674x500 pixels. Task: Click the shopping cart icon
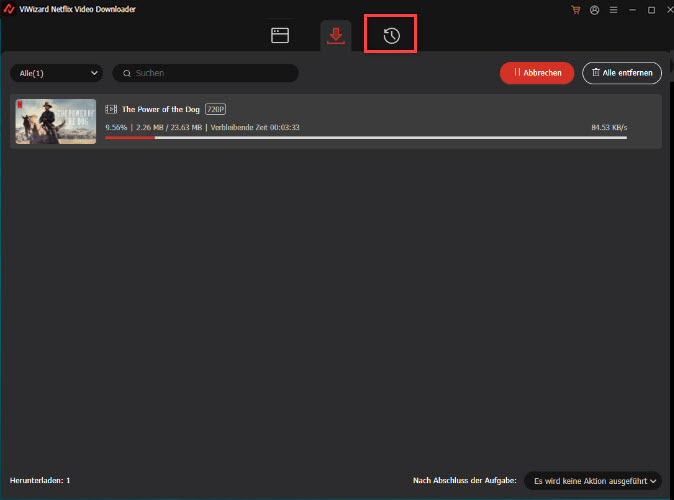(576, 10)
